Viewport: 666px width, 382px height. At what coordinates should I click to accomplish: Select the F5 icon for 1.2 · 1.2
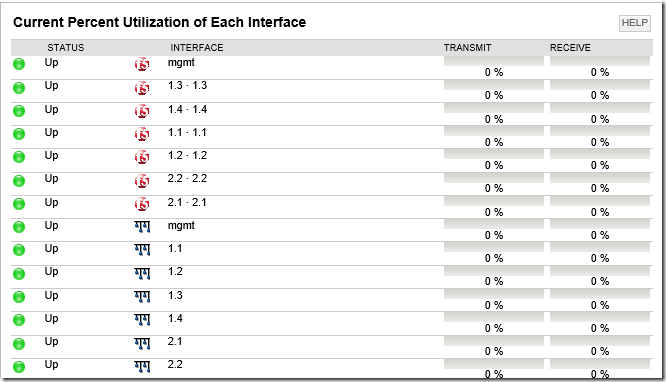(x=142, y=158)
